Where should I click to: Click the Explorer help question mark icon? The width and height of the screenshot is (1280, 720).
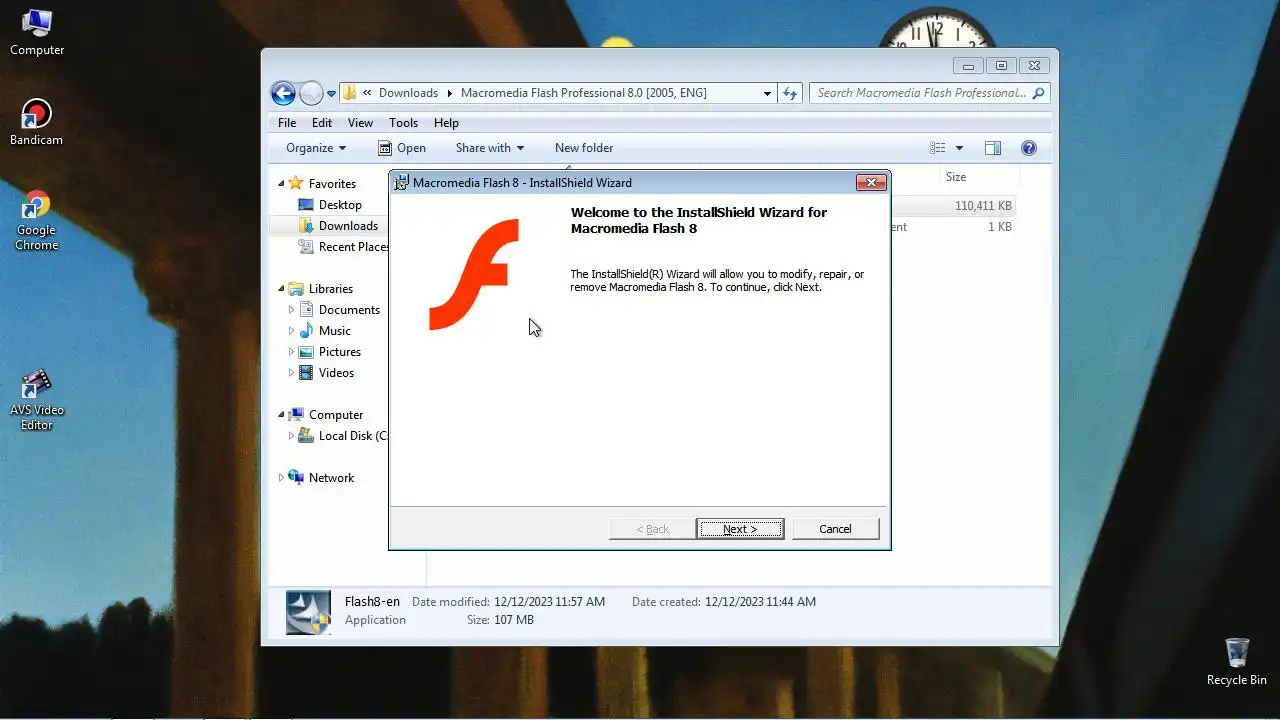point(1028,148)
